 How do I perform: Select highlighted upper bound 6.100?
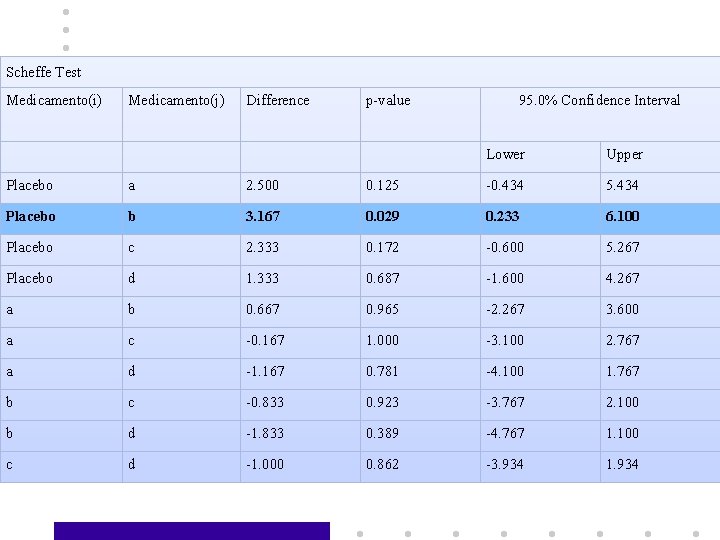pyautogui.click(x=623, y=216)
